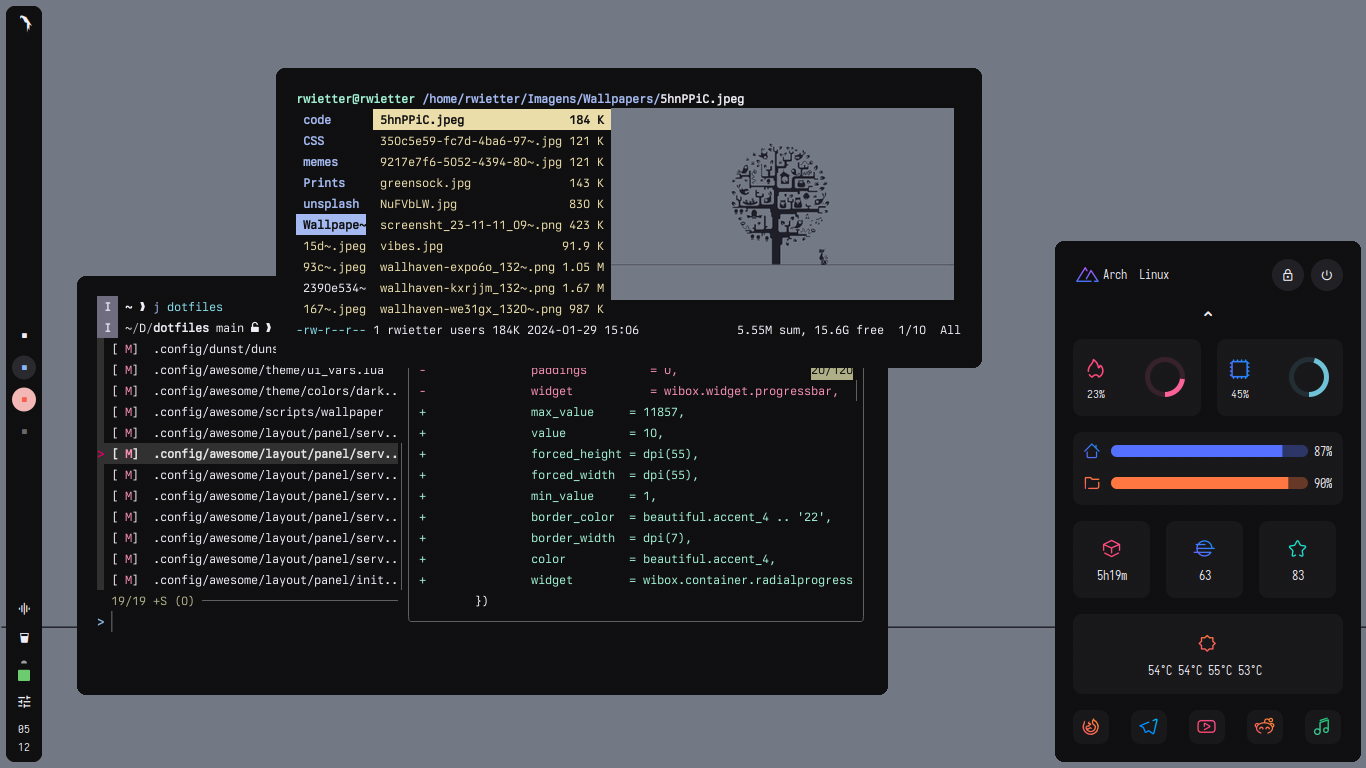
Task: Click the audio waveform icon in left bar
Action: click(24, 609)
